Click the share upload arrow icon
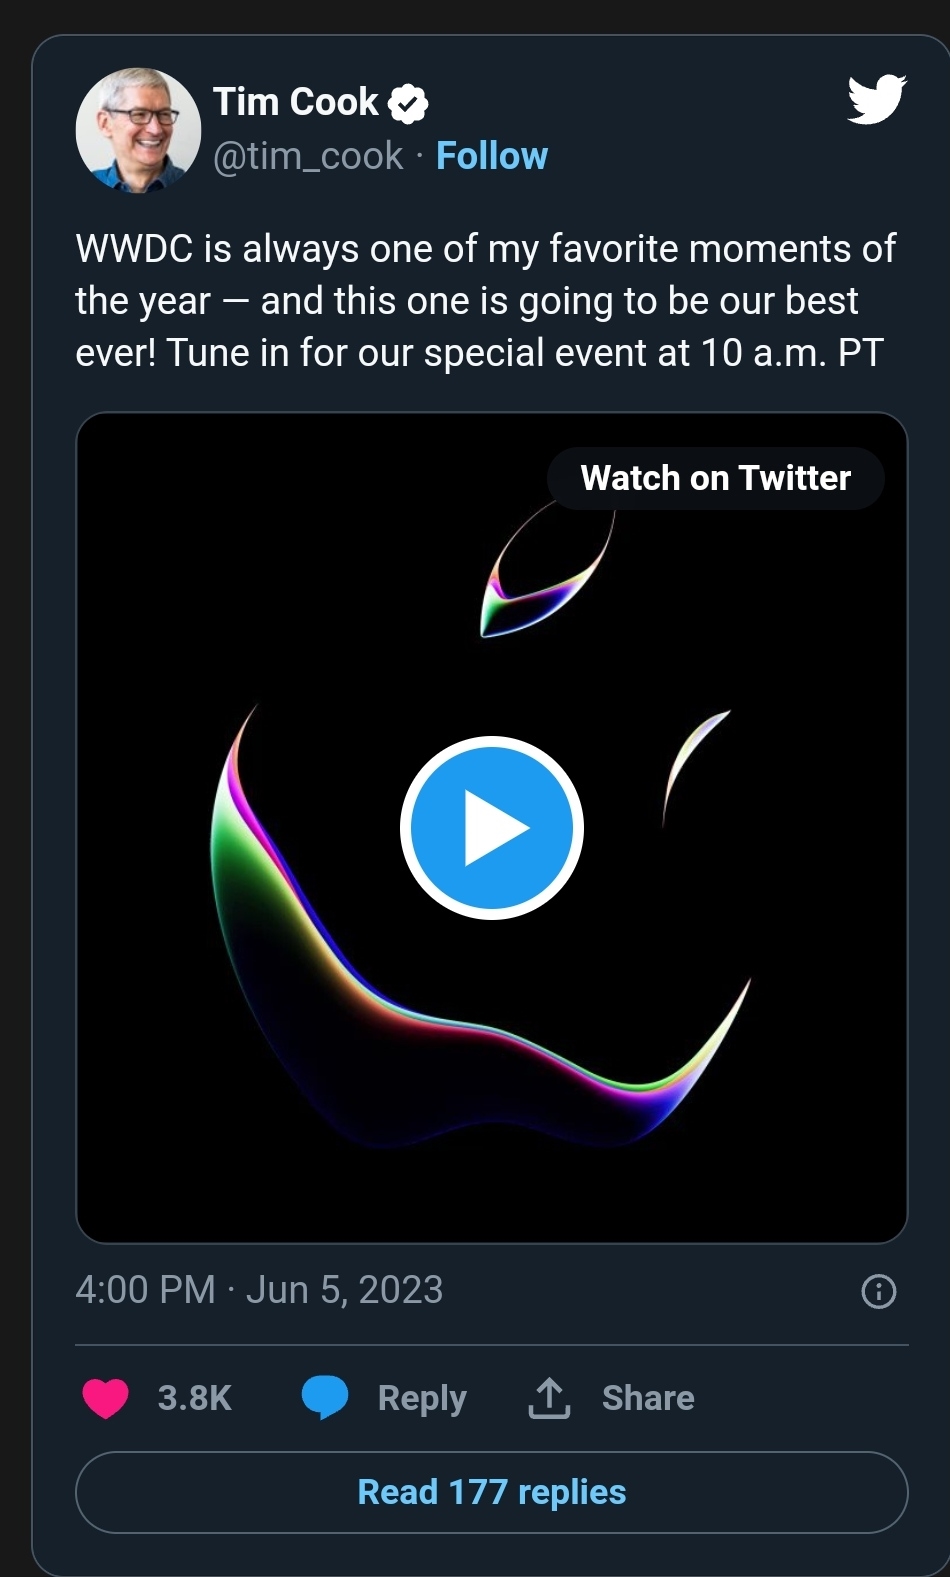 pyautogui.click(x=548, y=1398)
